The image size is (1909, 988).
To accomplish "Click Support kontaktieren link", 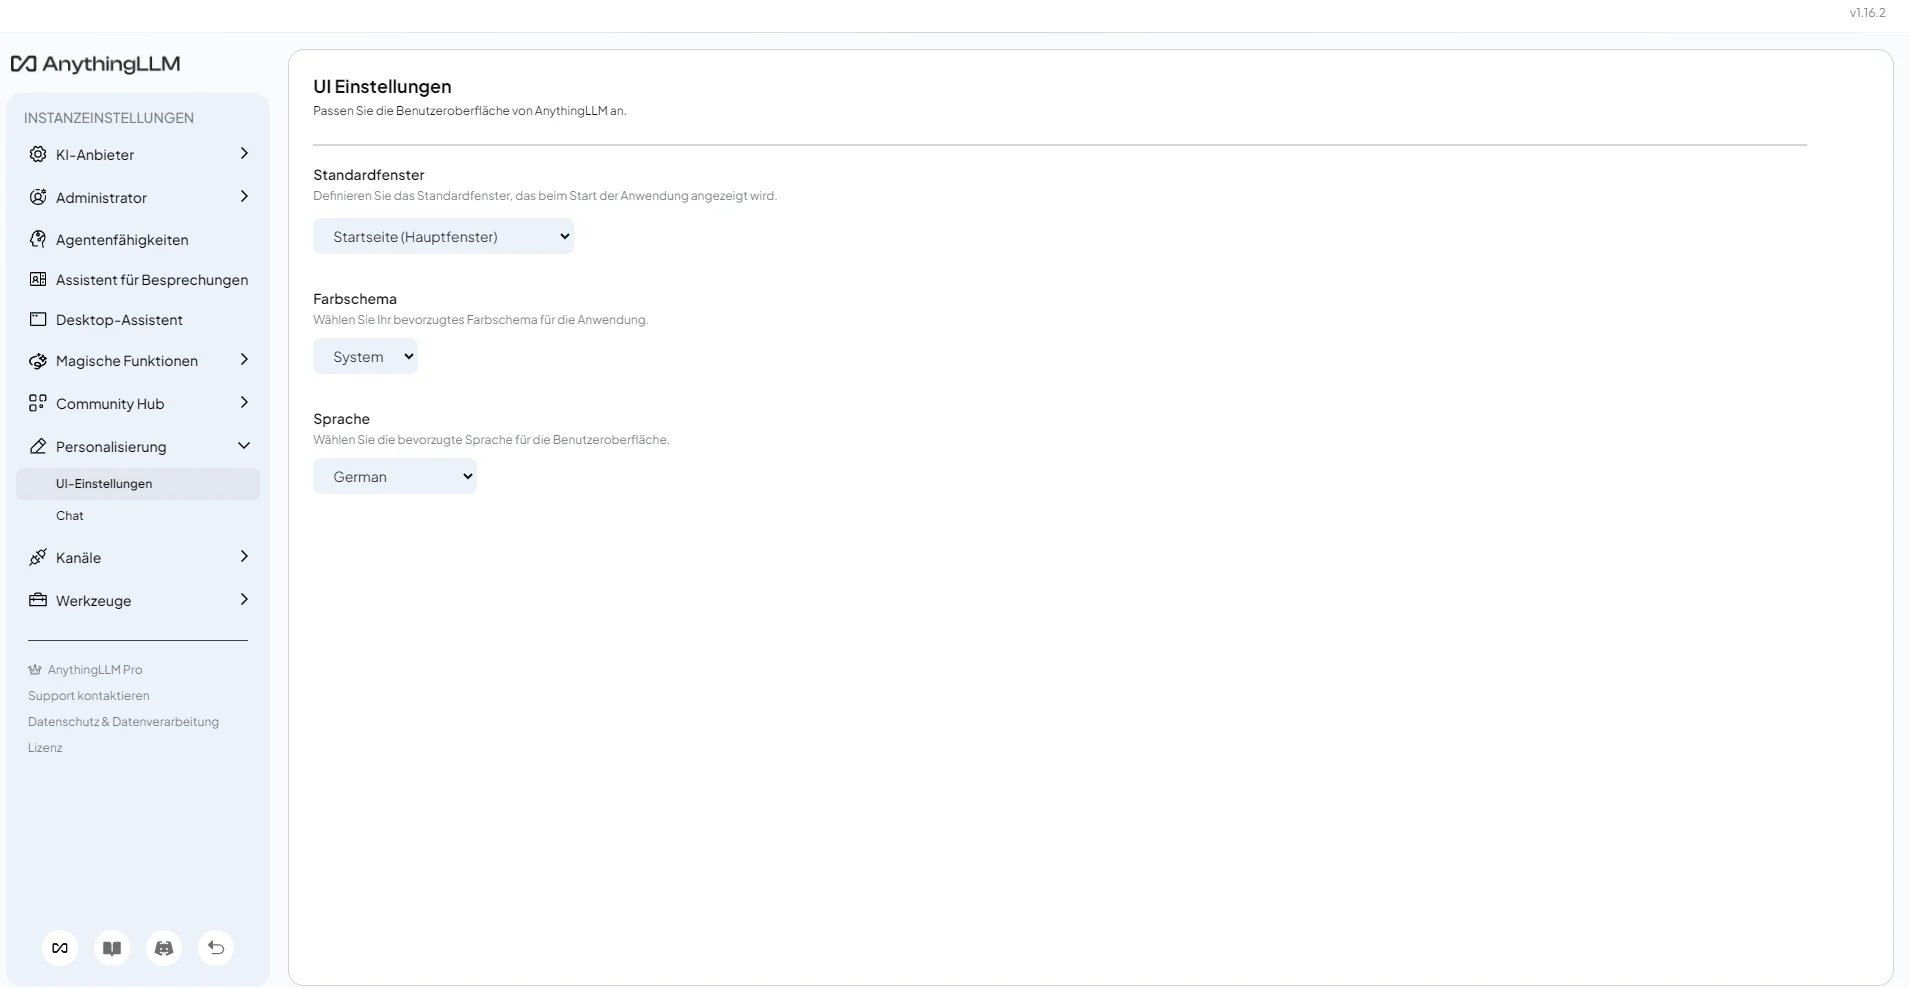I will point(89,696).
